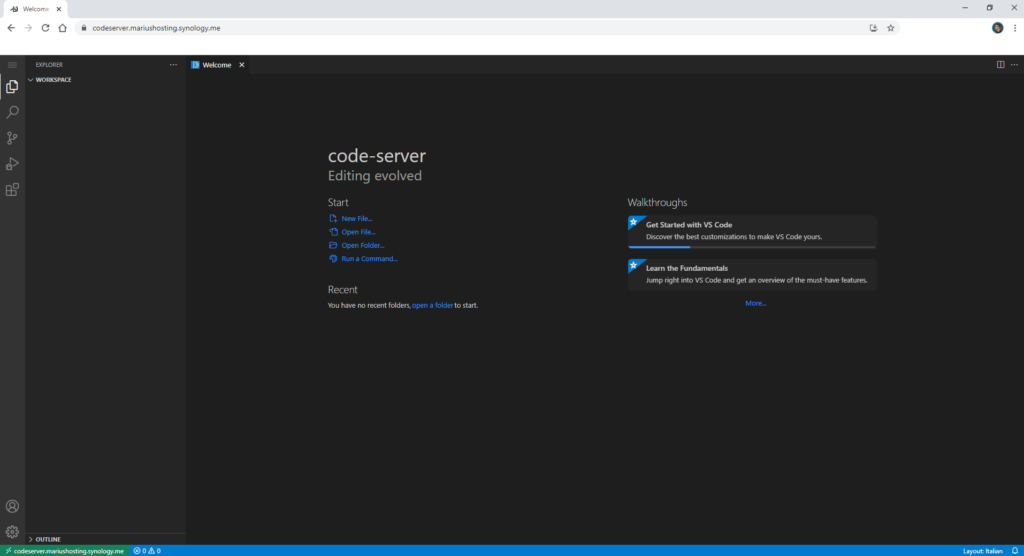This screenshot has height=556, width=1024.
Task: Open the Extensions view icon
Action: point(12,189)
